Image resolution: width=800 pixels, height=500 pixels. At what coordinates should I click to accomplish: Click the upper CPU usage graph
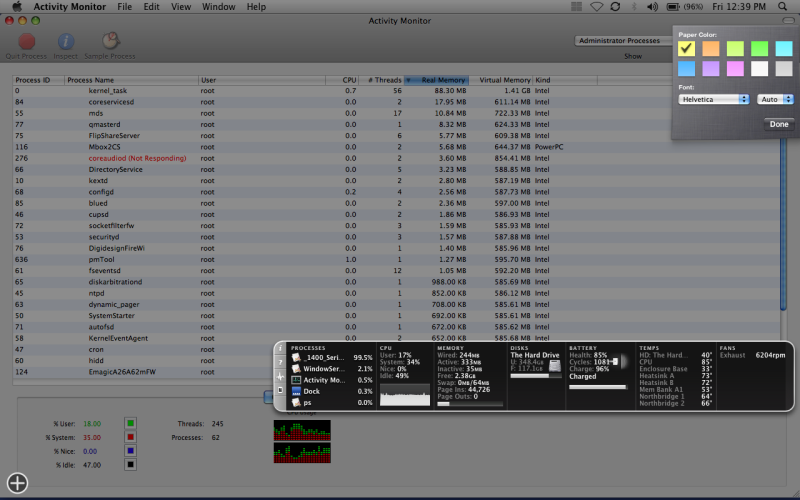(x=302, y=430)
